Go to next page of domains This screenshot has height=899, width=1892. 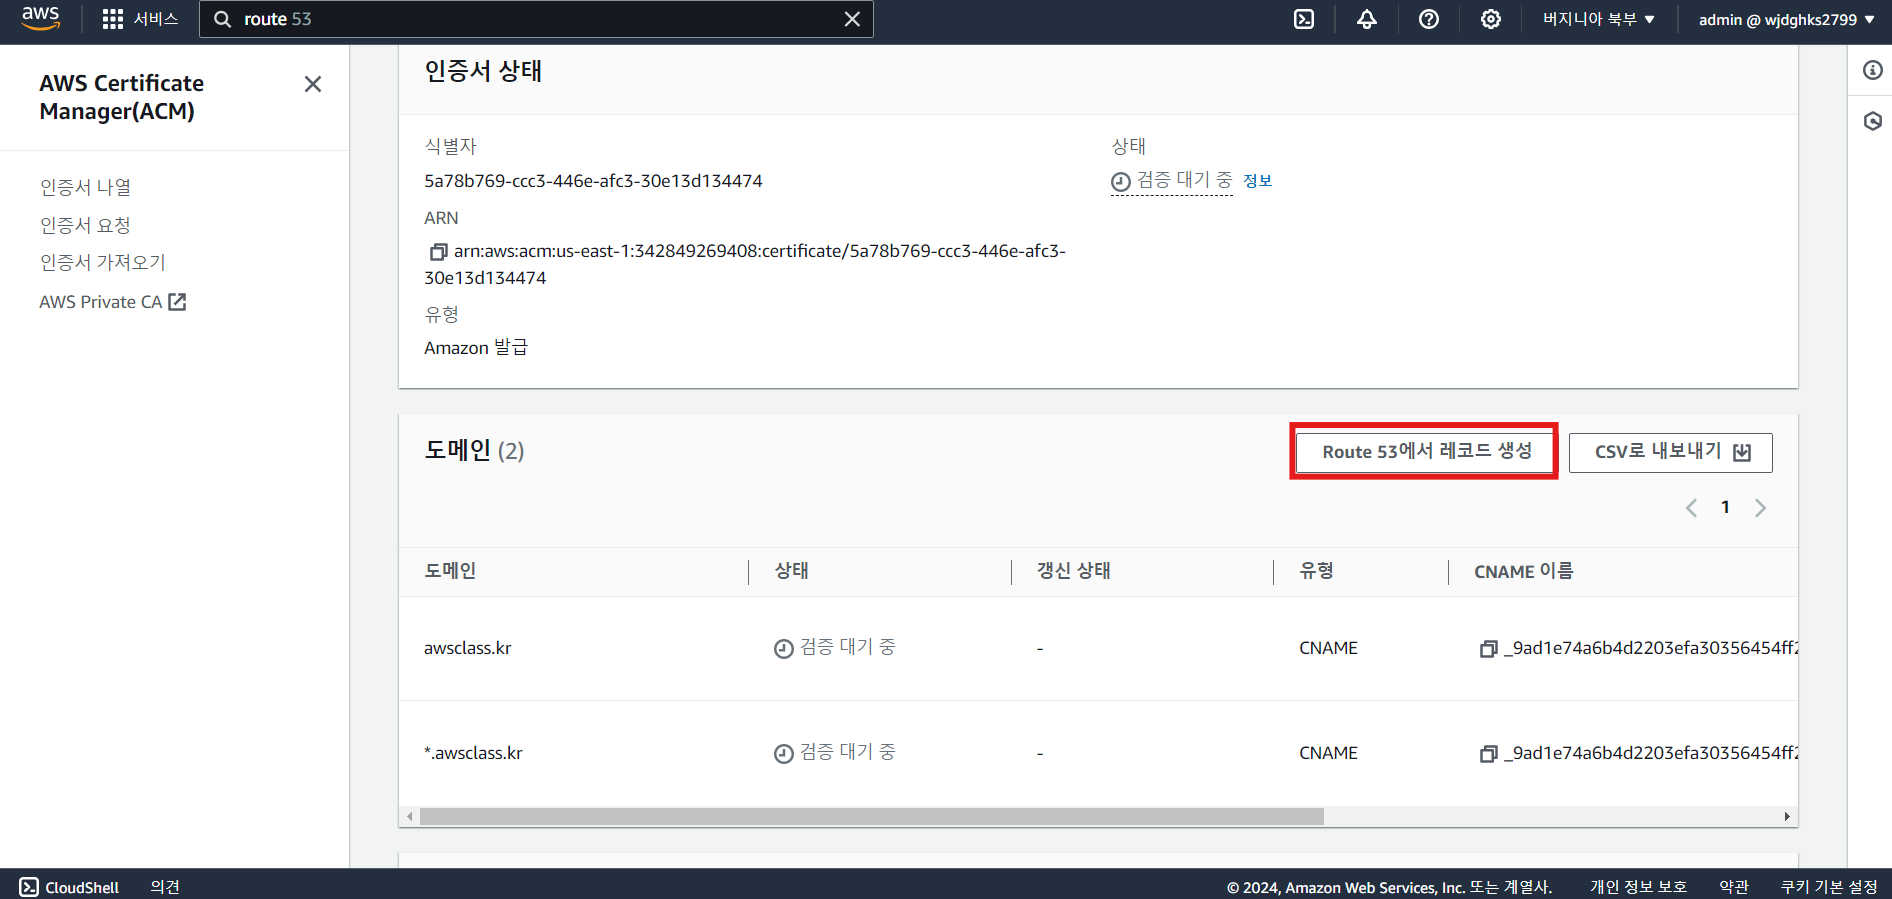(x=1760, y=508)
